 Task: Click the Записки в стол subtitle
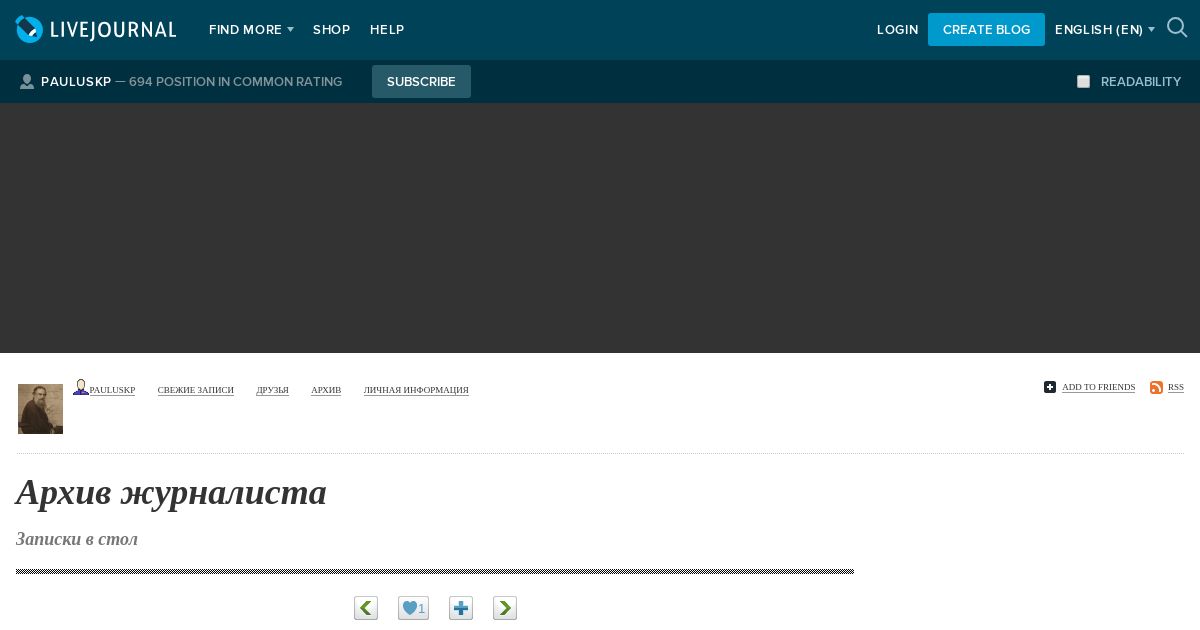[x=77, y=539]
